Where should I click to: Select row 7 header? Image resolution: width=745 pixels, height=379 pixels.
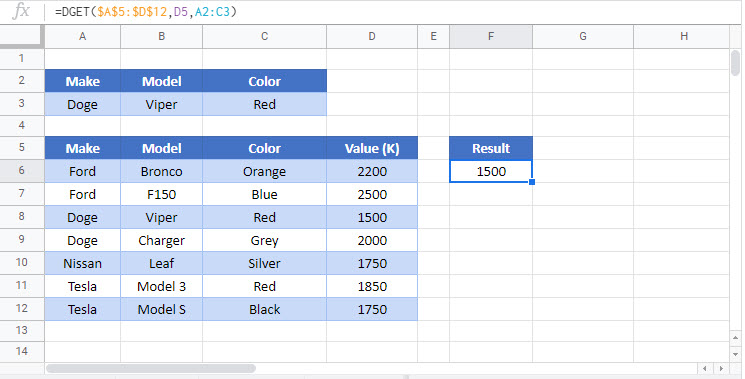22,194
